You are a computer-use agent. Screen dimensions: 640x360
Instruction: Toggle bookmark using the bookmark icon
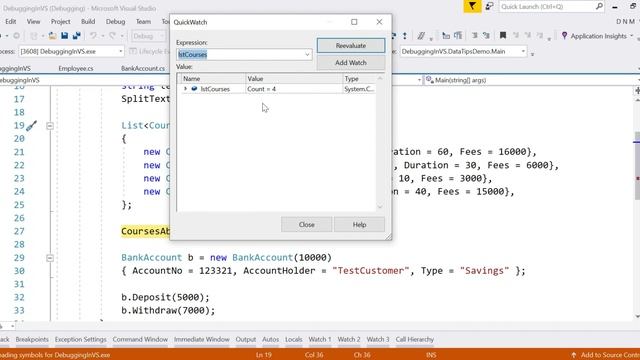(x=503, y=36)
